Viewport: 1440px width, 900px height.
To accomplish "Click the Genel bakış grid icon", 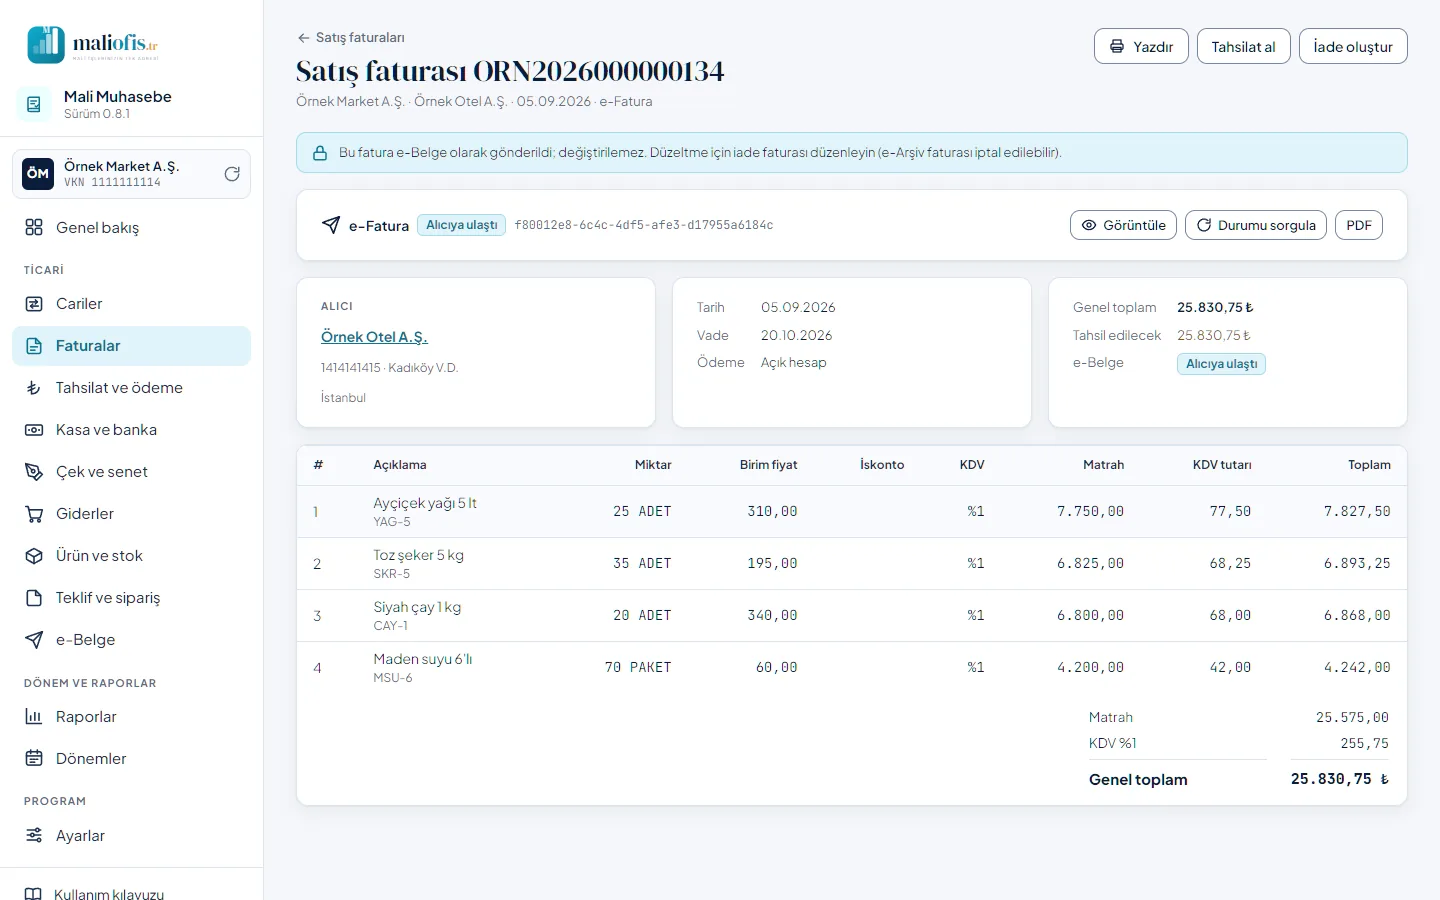I will point(34,228).
